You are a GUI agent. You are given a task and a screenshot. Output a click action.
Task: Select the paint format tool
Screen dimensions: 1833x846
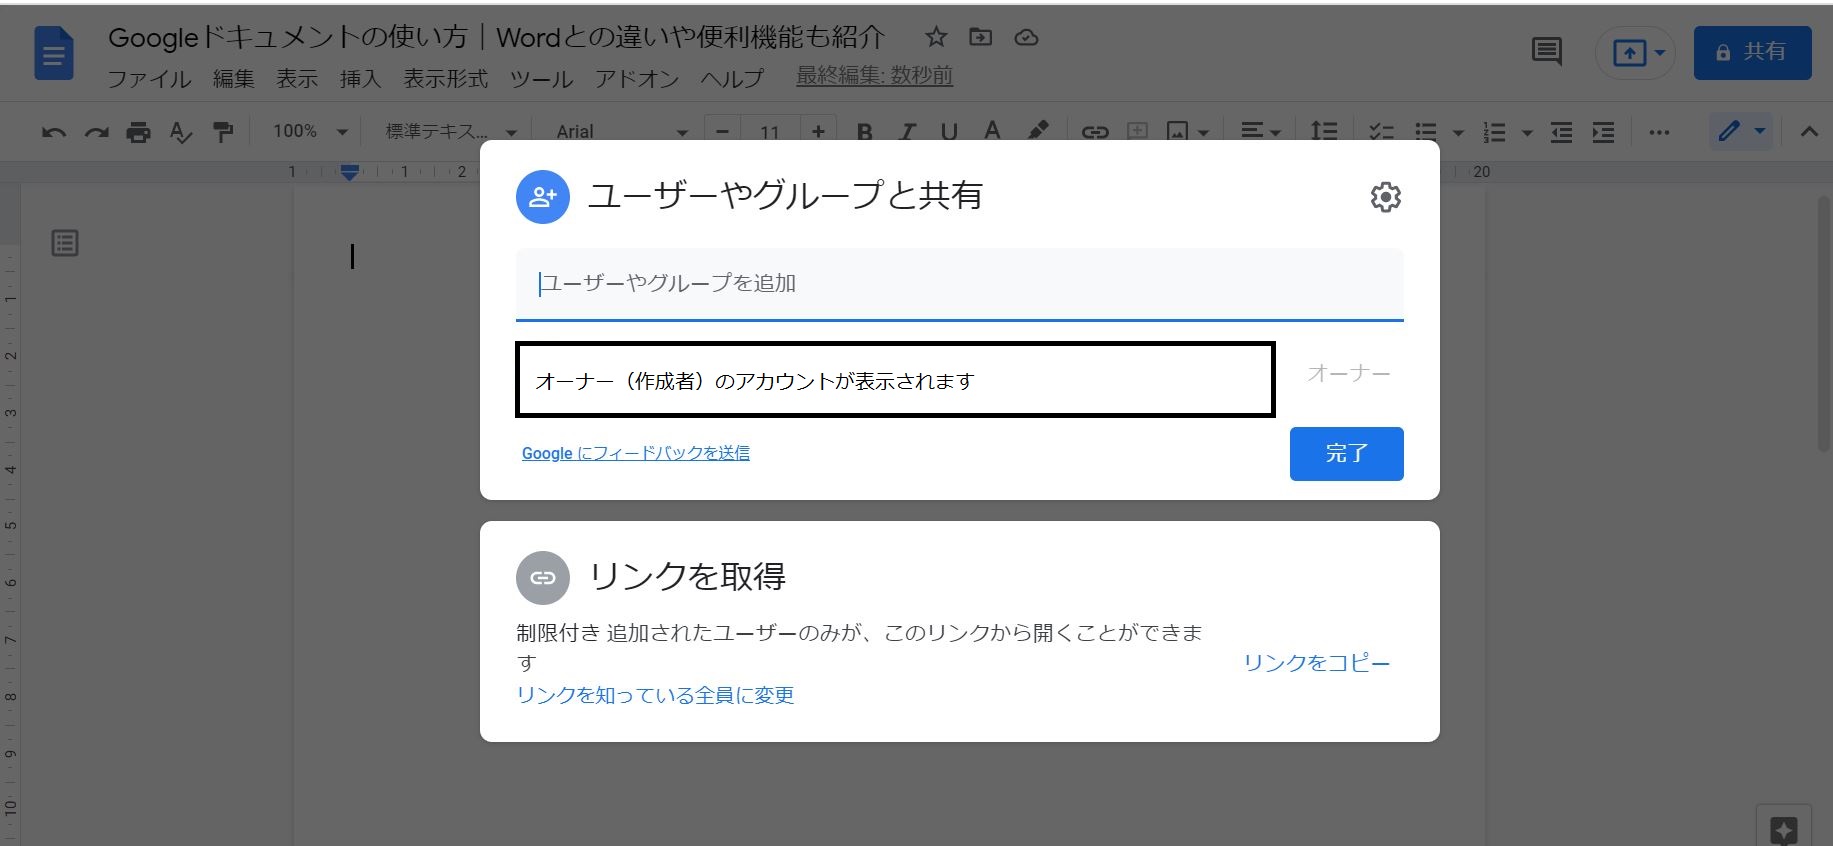pos(223,132)
